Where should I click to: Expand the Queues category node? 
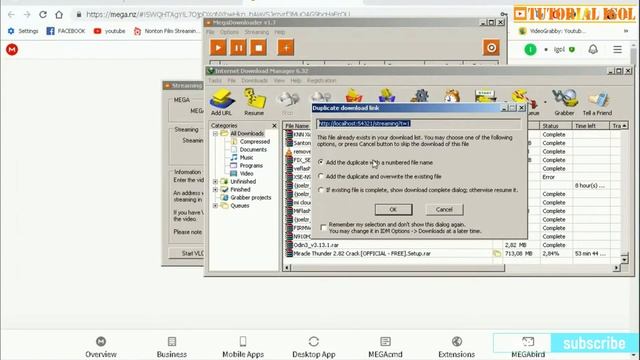[215, 206]
